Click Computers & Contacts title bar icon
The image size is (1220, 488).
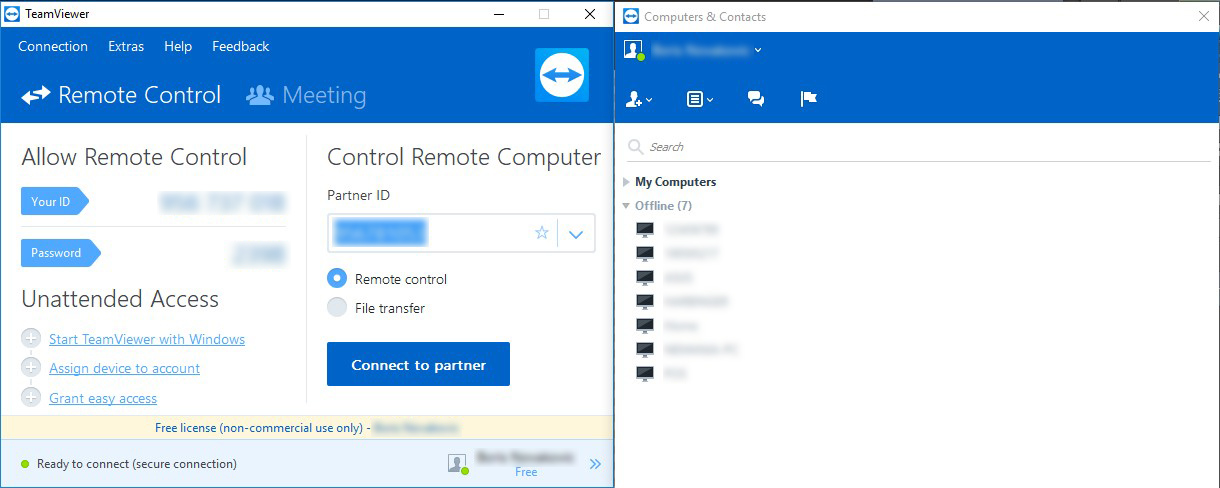point(631,16)
